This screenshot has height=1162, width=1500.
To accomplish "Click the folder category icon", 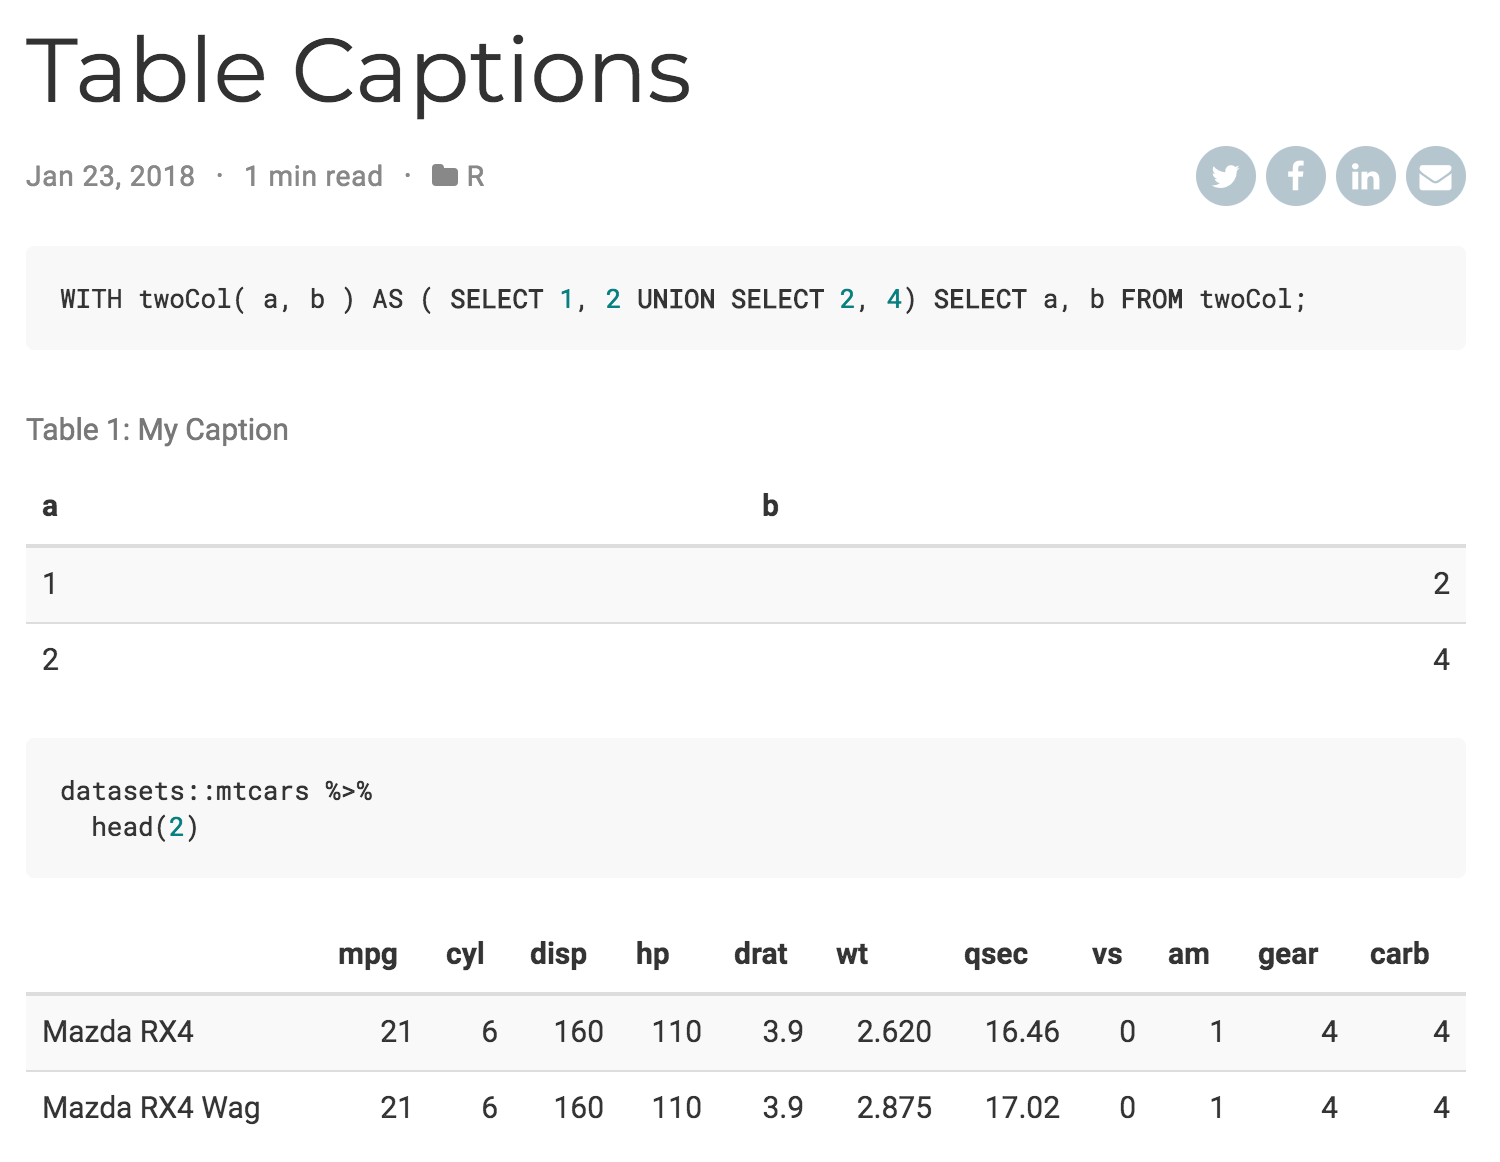I will 445,176.
